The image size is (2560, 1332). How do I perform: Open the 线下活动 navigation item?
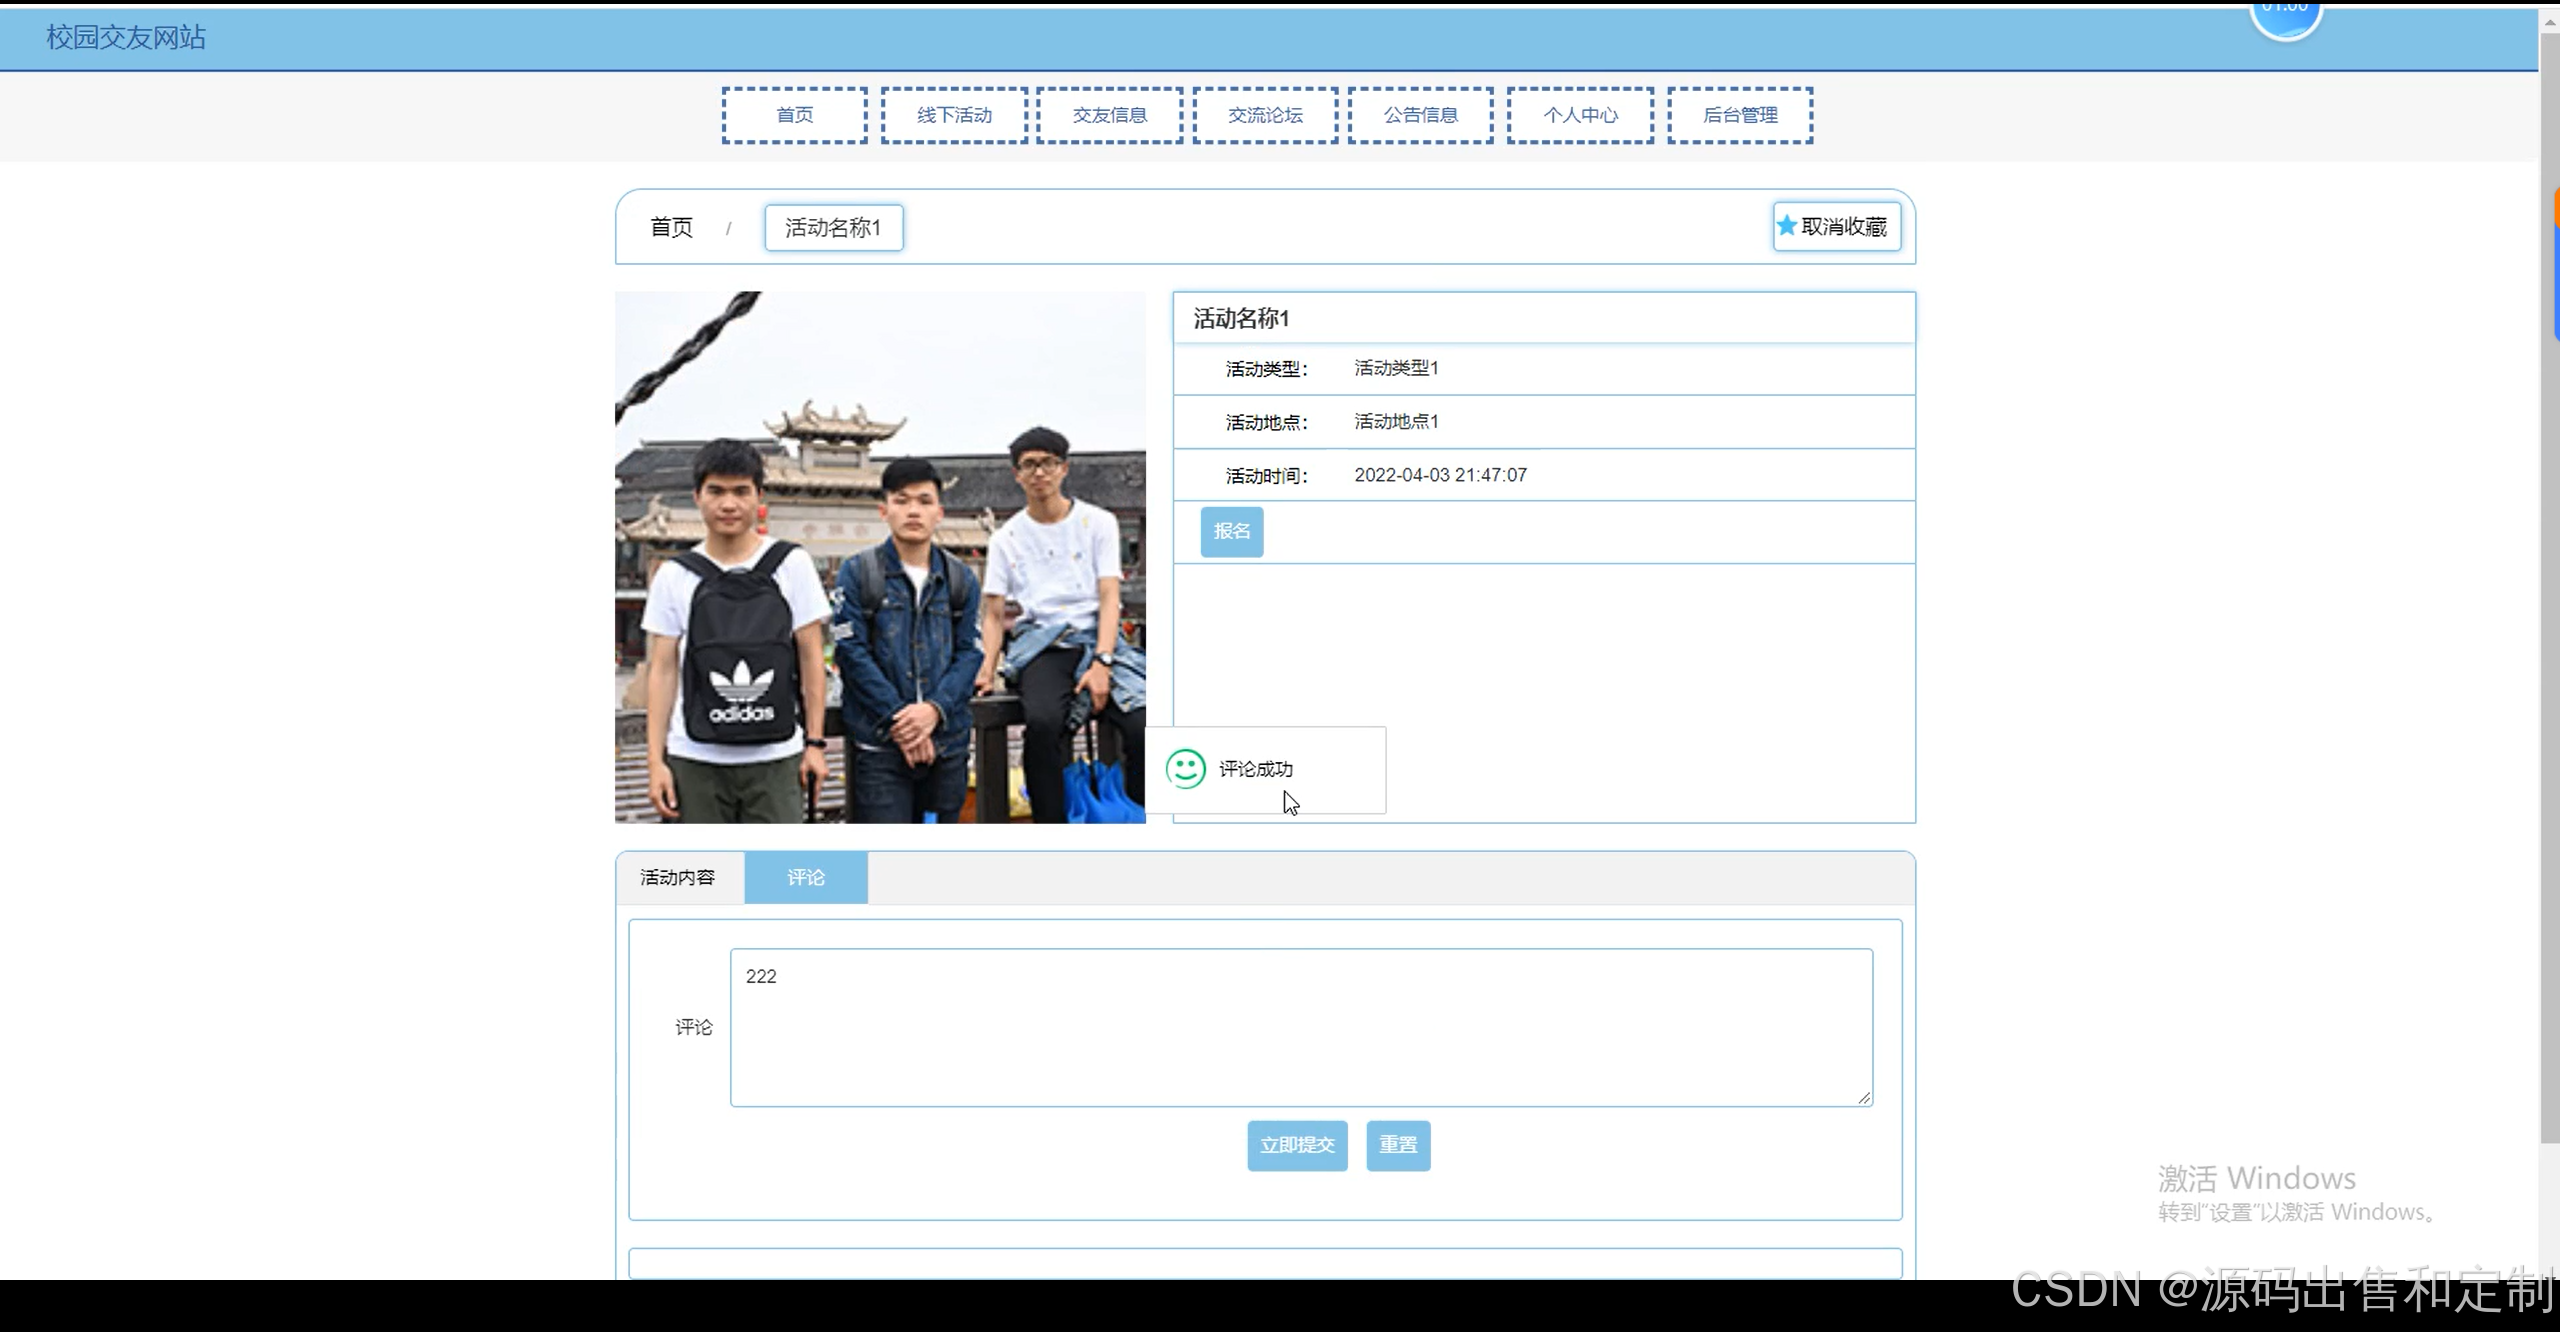954,116
